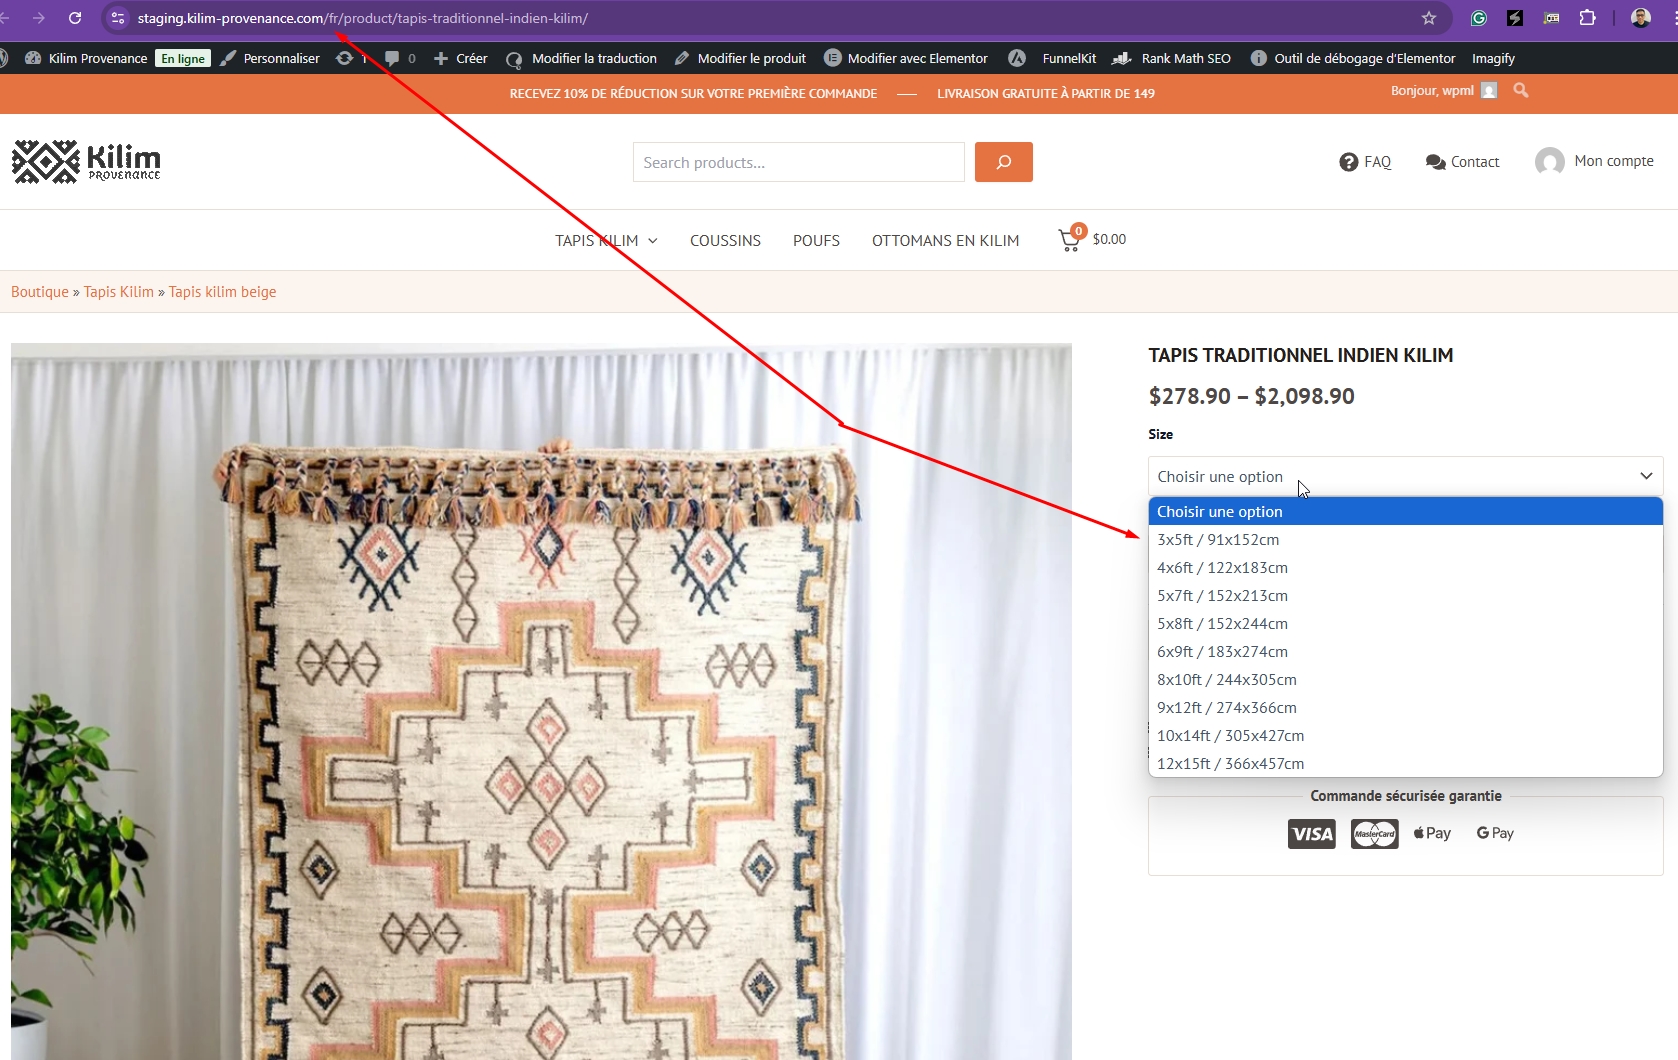Reload the page with the browser refresh icon
The image size is (1678, 1060).
pyautogui.click(x=75, y=18)
